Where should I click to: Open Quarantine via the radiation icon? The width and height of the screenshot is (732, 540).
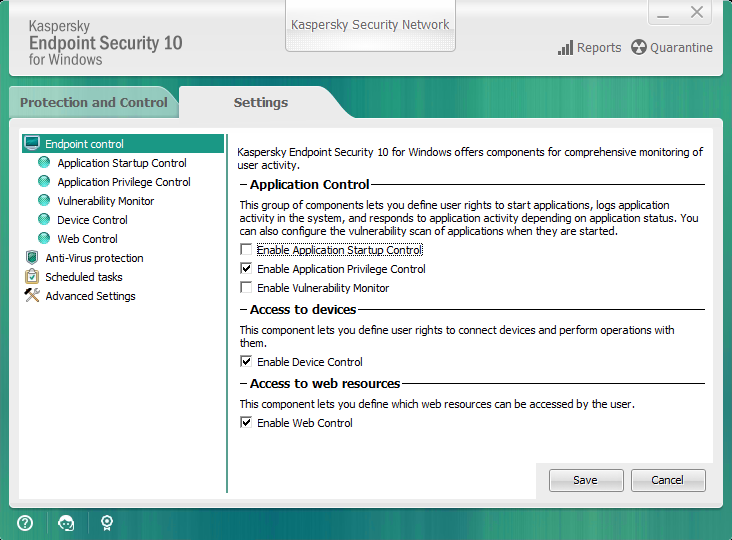(x=639, y=47)
